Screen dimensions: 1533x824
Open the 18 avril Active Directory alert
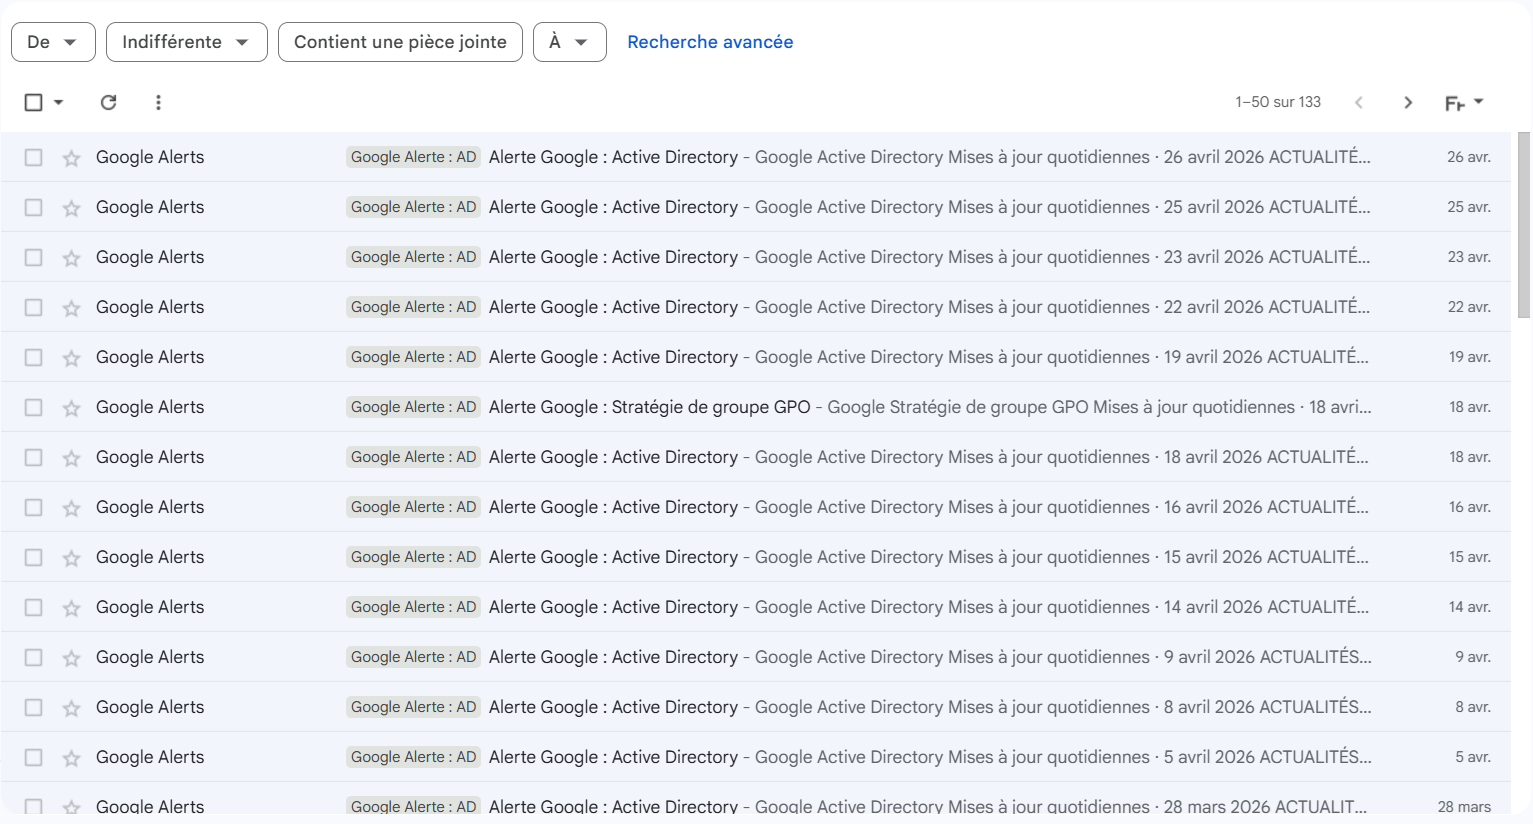point(755,457)
